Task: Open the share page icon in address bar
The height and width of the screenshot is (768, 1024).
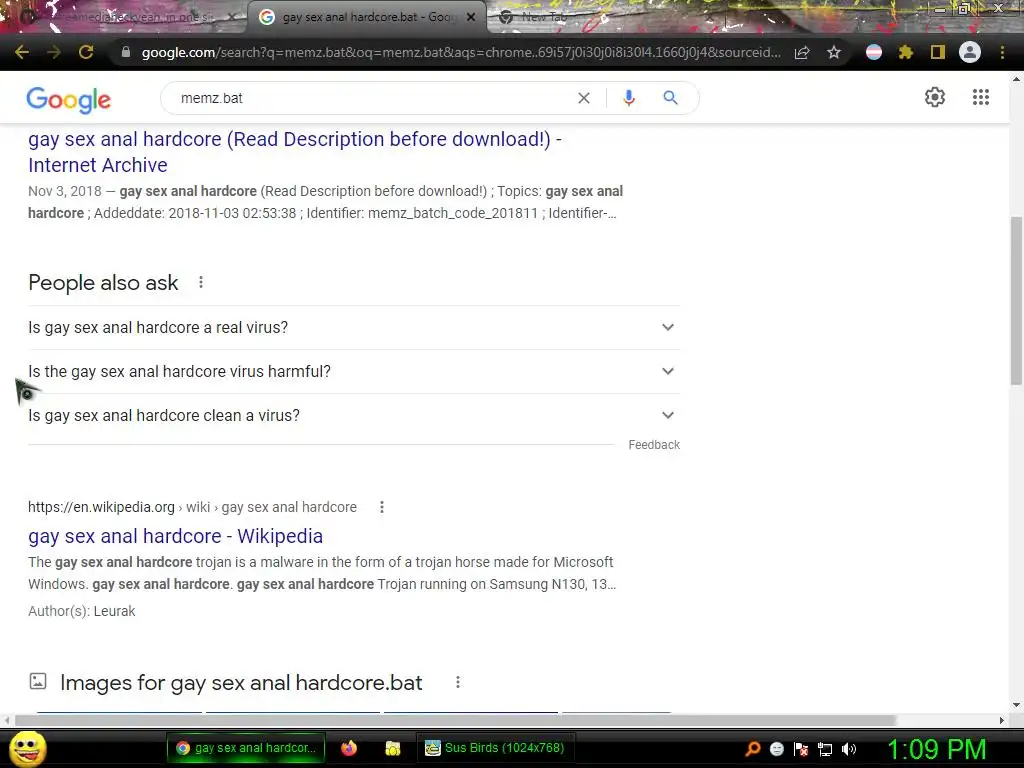Action: pyautogui.click(x=802, y=52)
